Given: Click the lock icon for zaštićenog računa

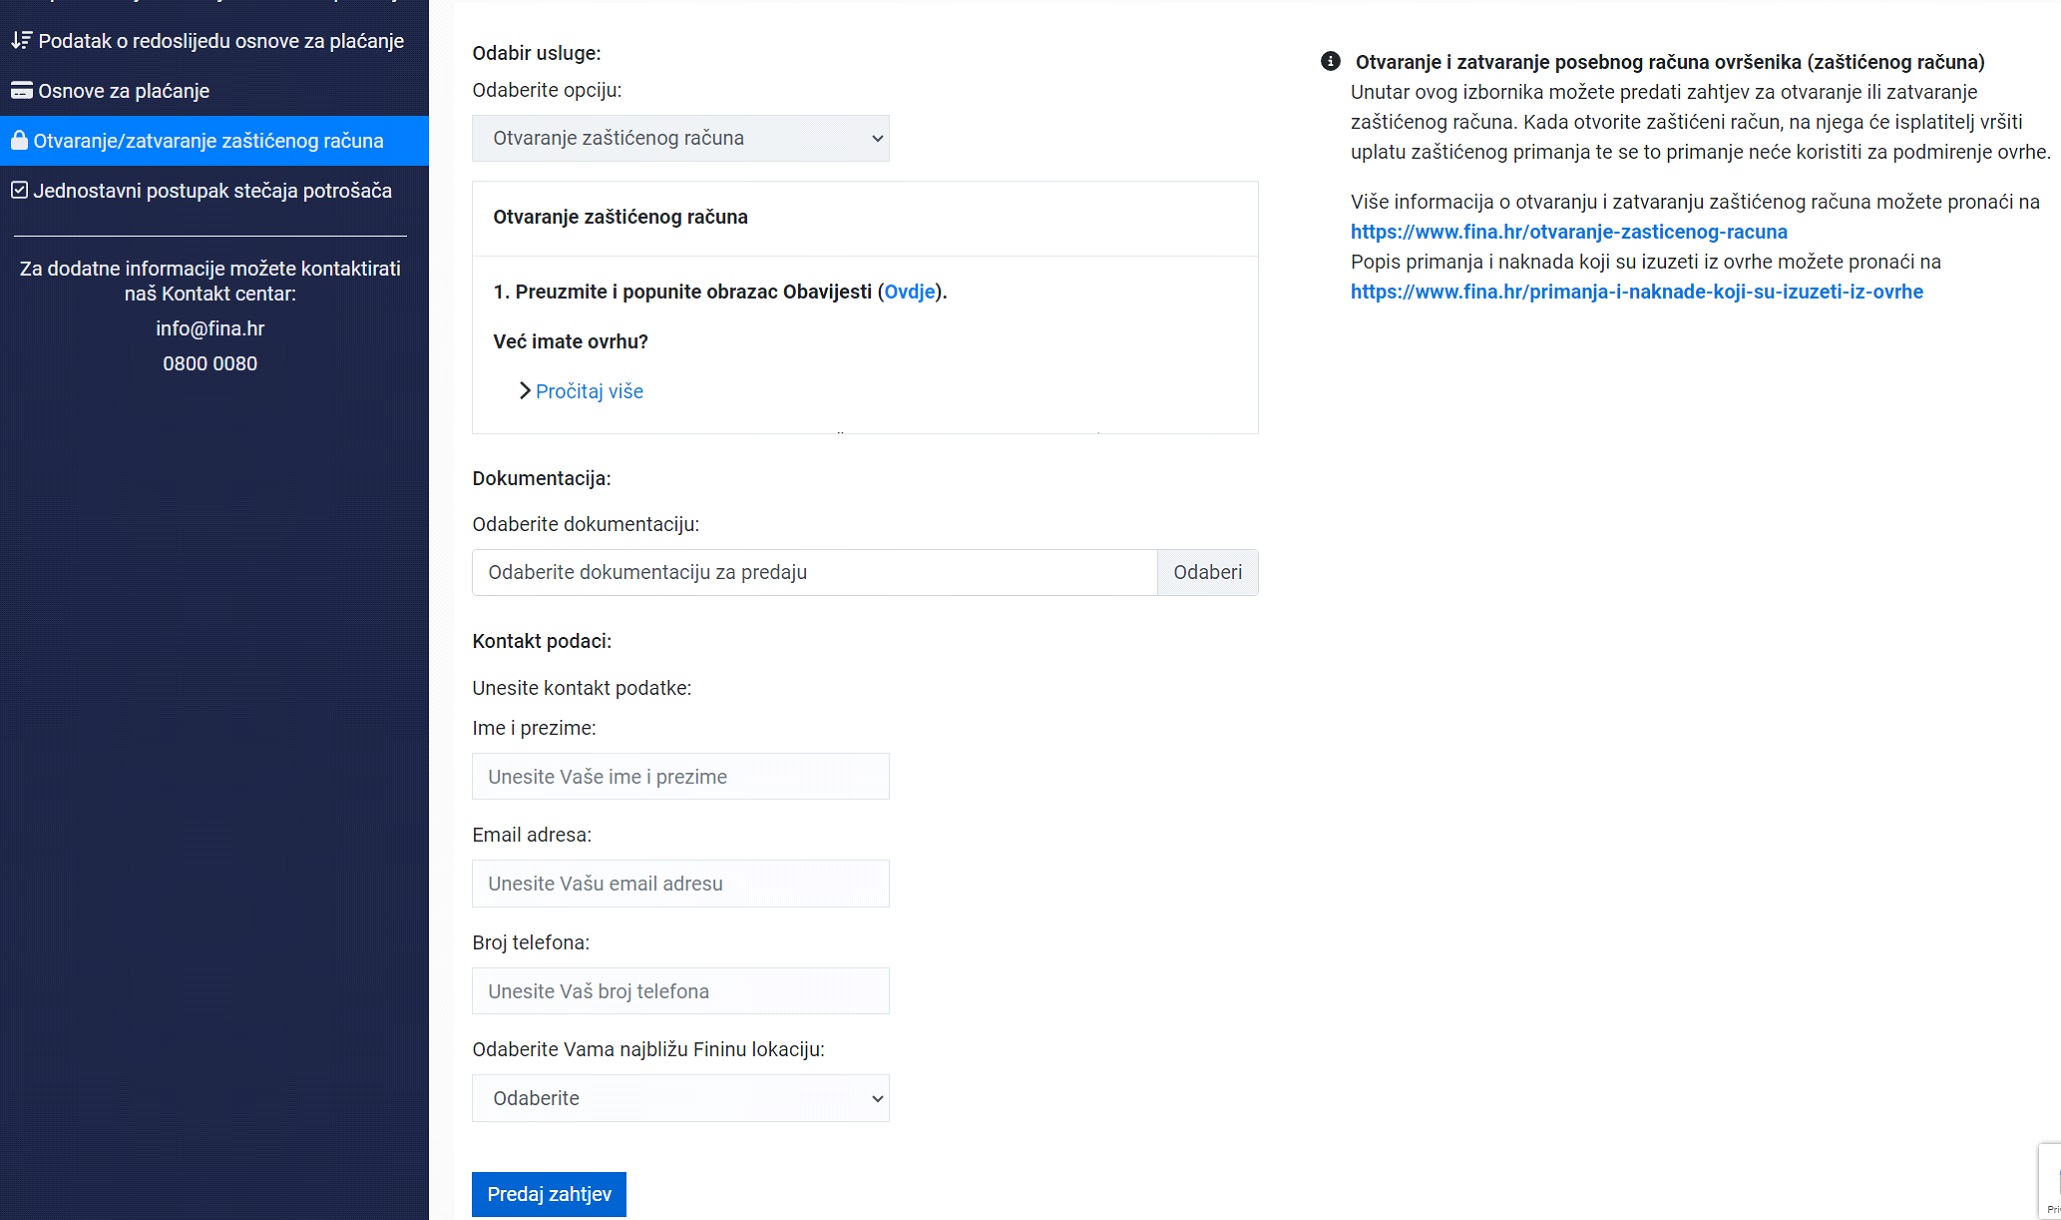Looking at the screenshot, I should click(x=19, y=140).
